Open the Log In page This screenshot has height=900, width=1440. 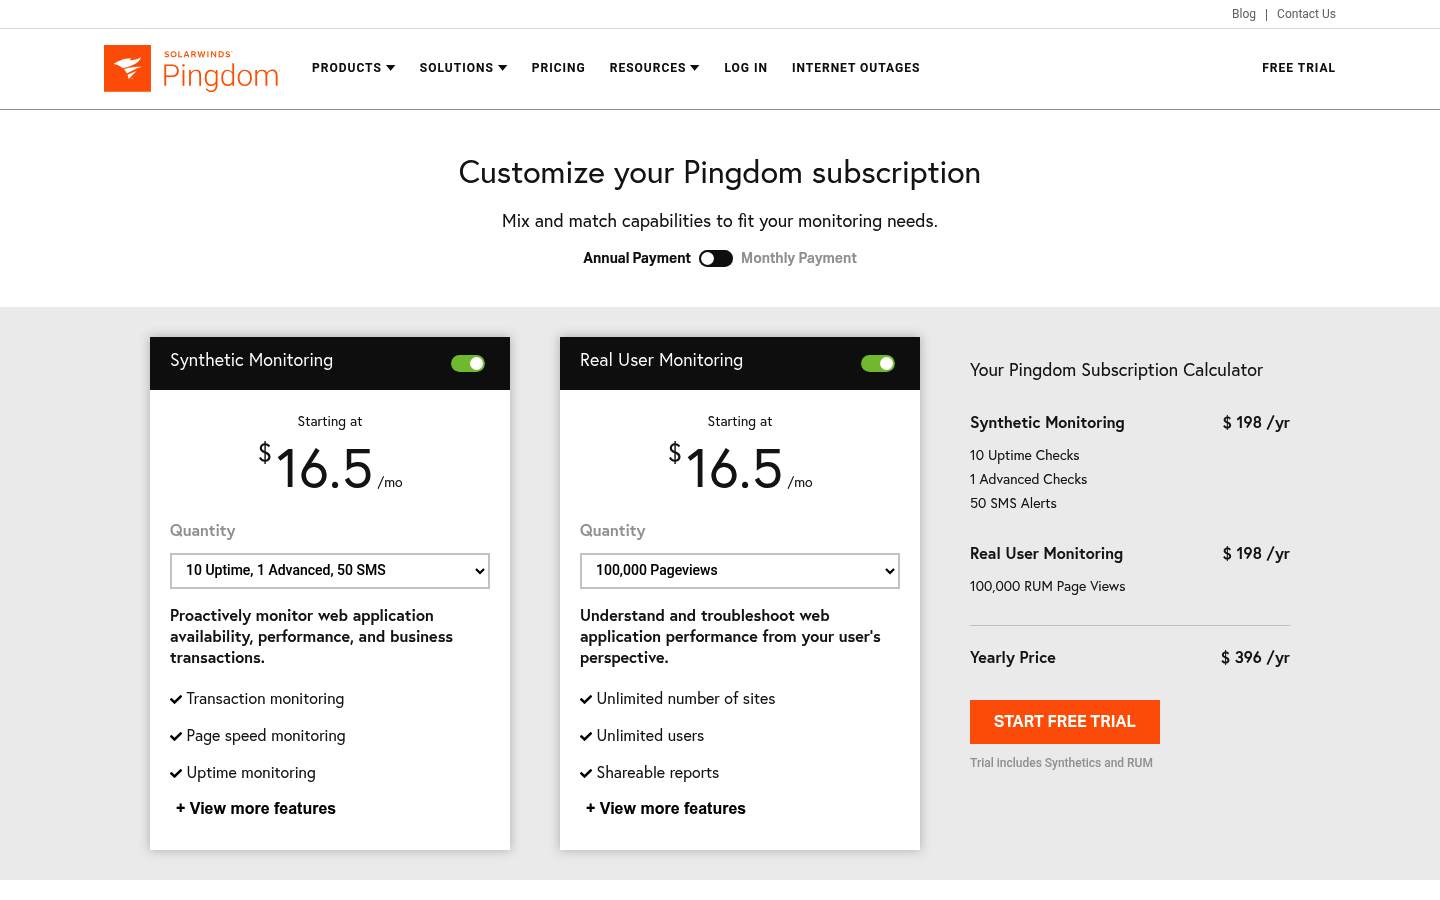pyautogui.click(x=746, y=68)
